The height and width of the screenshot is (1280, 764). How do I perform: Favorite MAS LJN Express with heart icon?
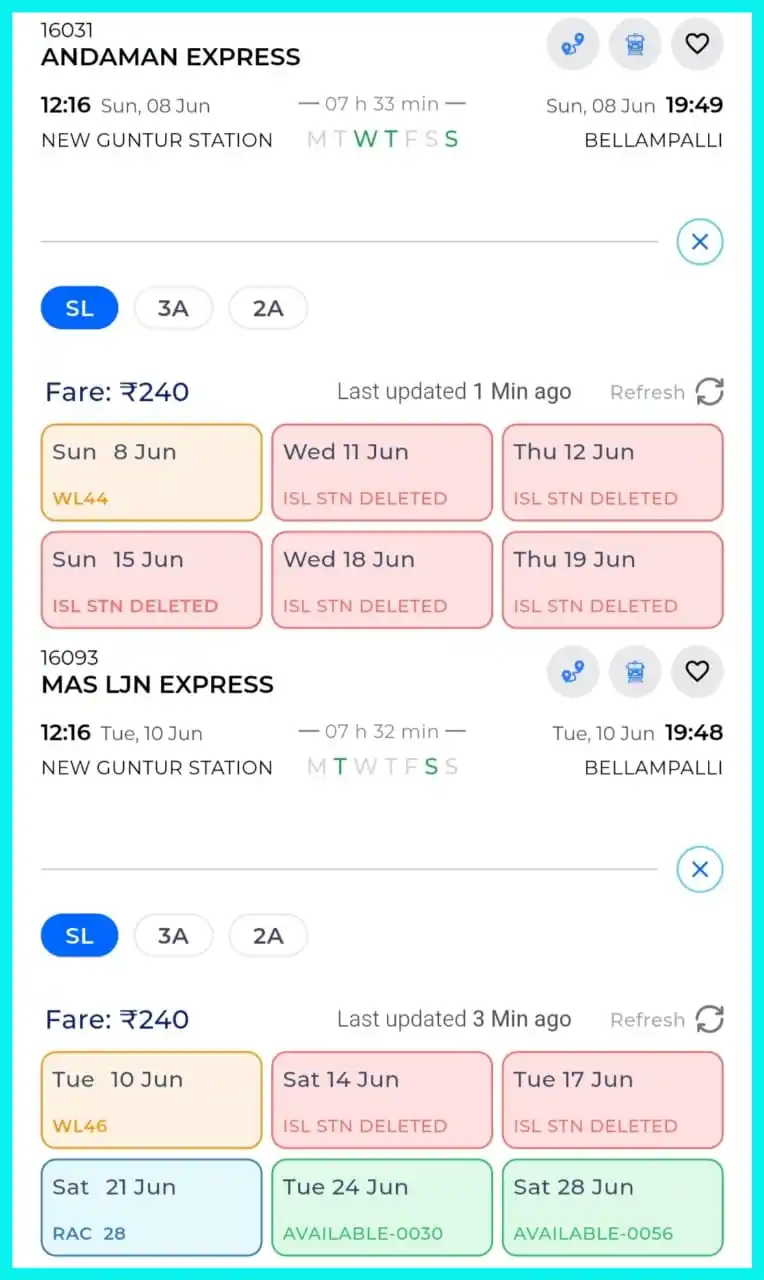[x=697, y=671]
